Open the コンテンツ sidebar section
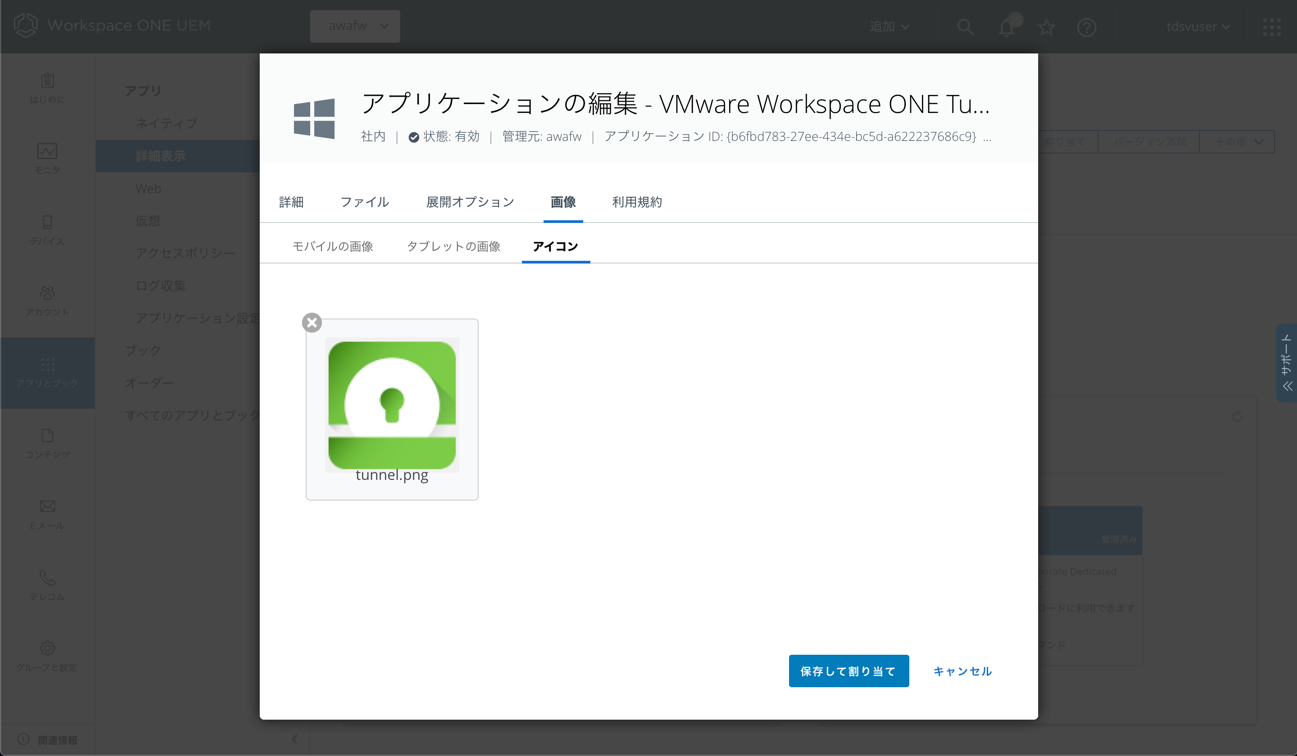Screen dimensions: 1297x756 (47, 443)
